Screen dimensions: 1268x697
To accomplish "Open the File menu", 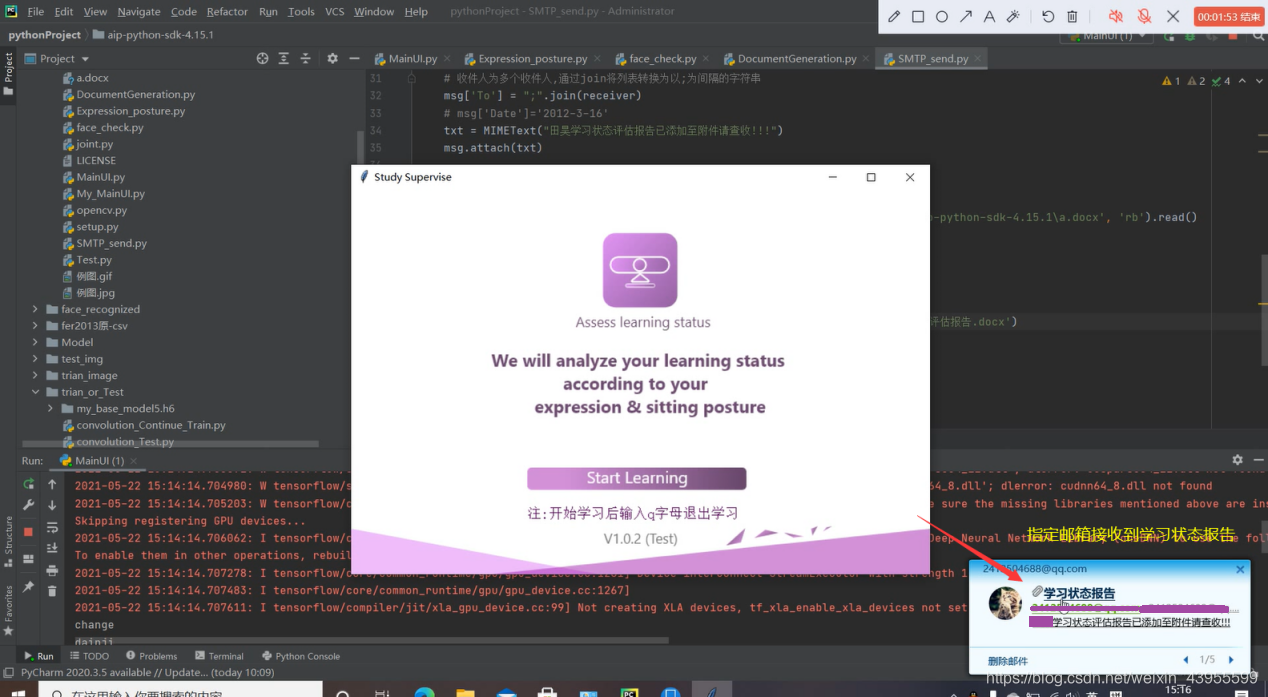I will coord(35,11).
